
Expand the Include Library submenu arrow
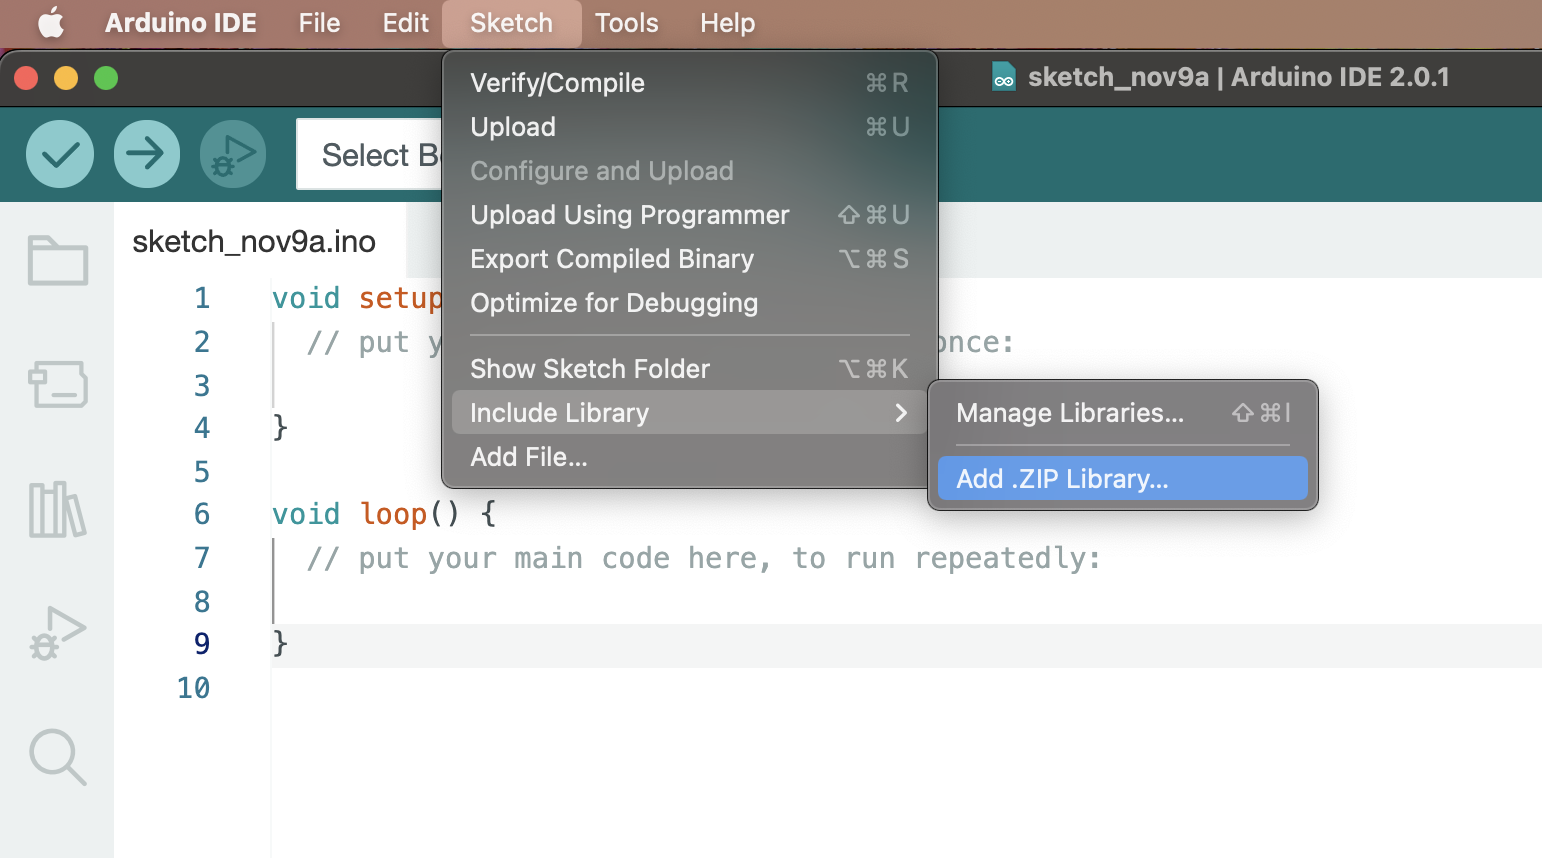click(901, 412)
